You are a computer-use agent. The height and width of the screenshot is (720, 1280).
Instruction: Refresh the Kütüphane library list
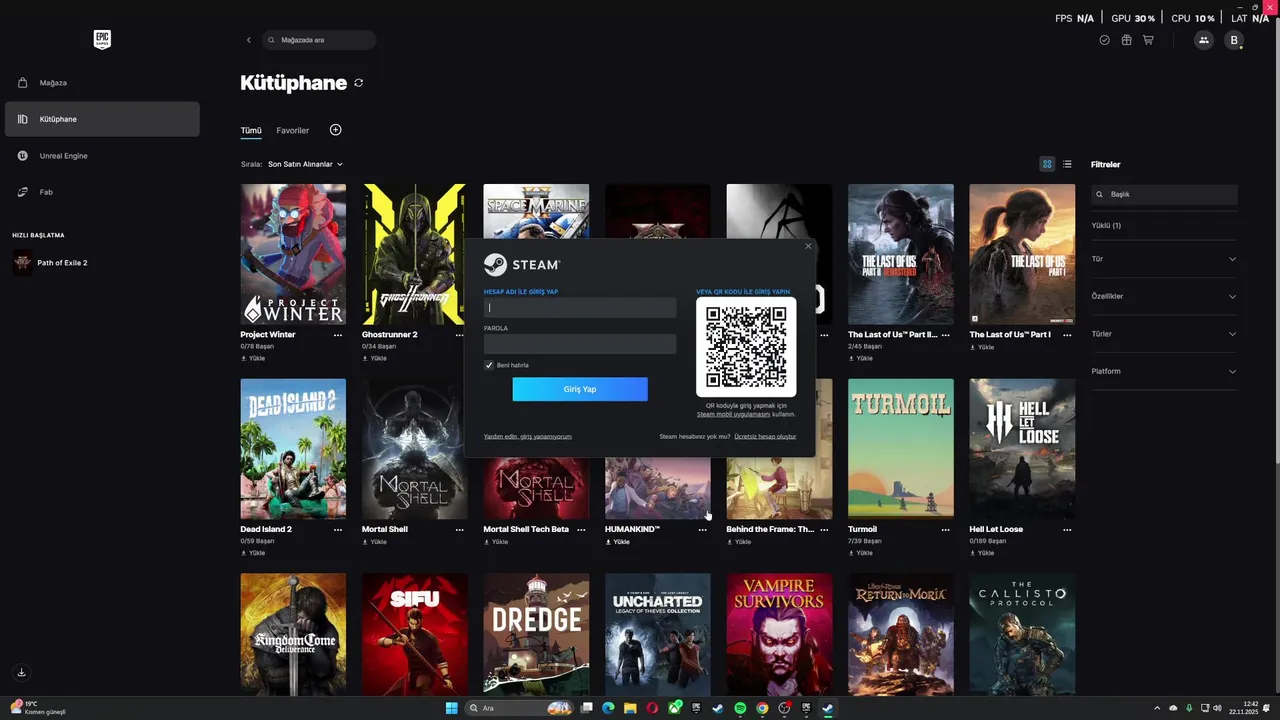pos(359,83)
